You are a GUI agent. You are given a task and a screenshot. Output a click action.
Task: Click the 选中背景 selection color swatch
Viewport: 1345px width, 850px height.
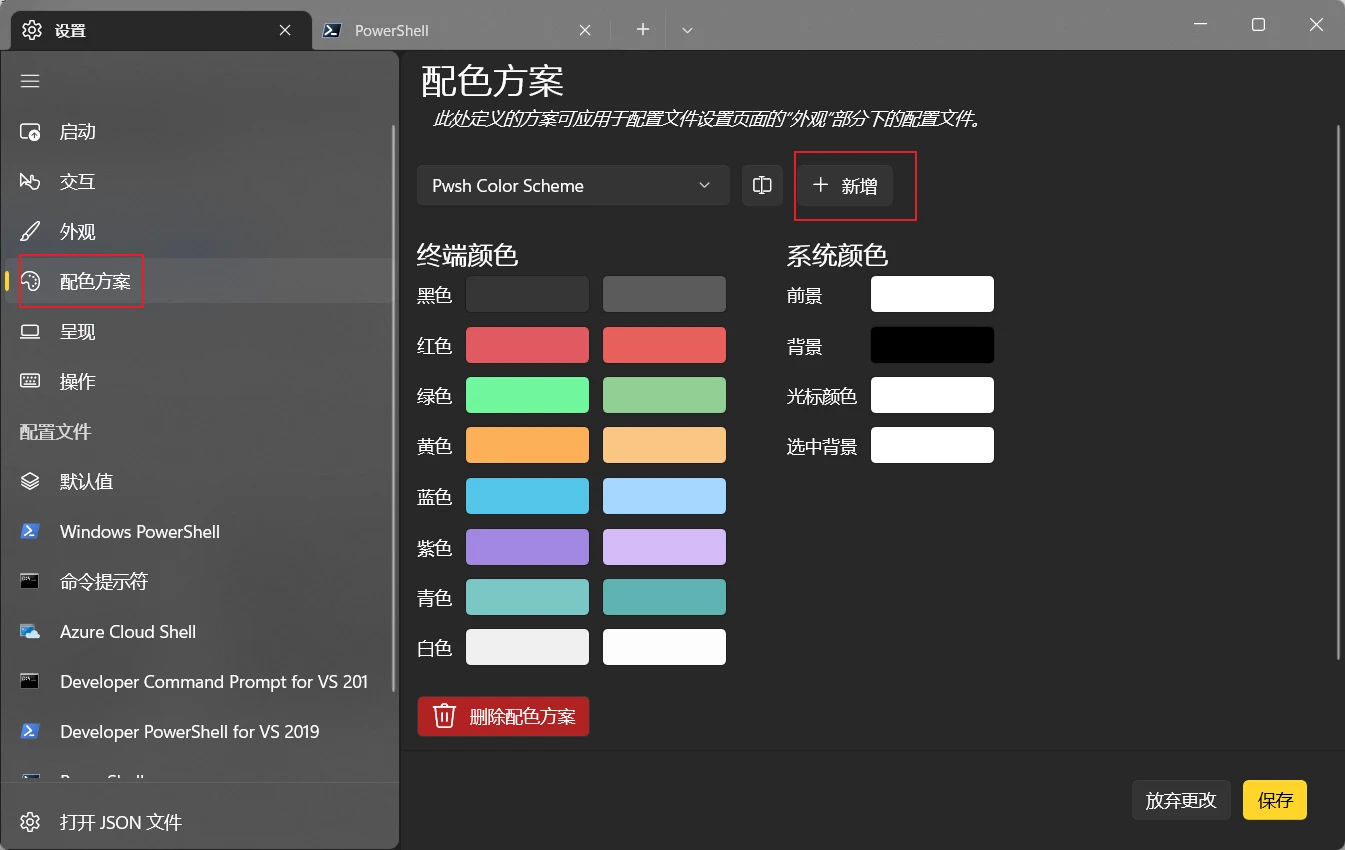[932, 445]
